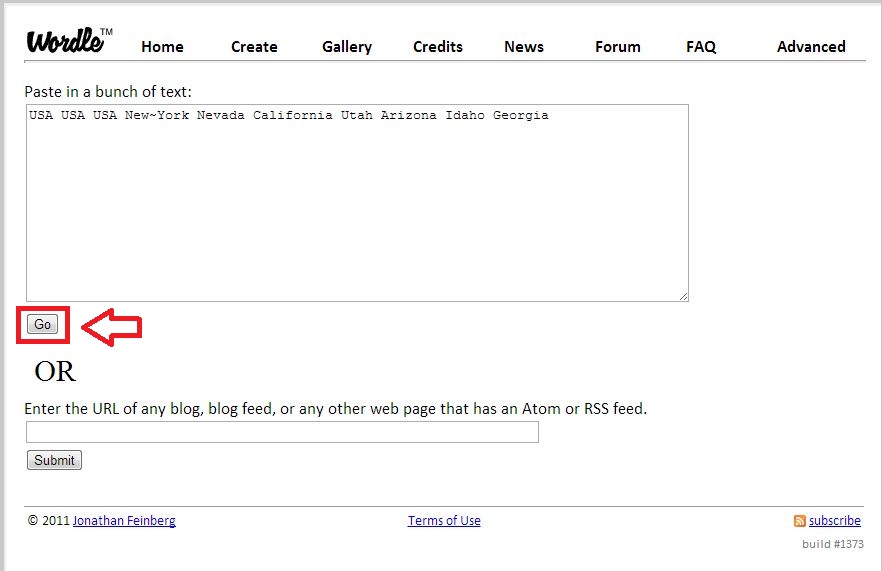Click the Submit button
This screenshot has height=571, width=882.
54,460
